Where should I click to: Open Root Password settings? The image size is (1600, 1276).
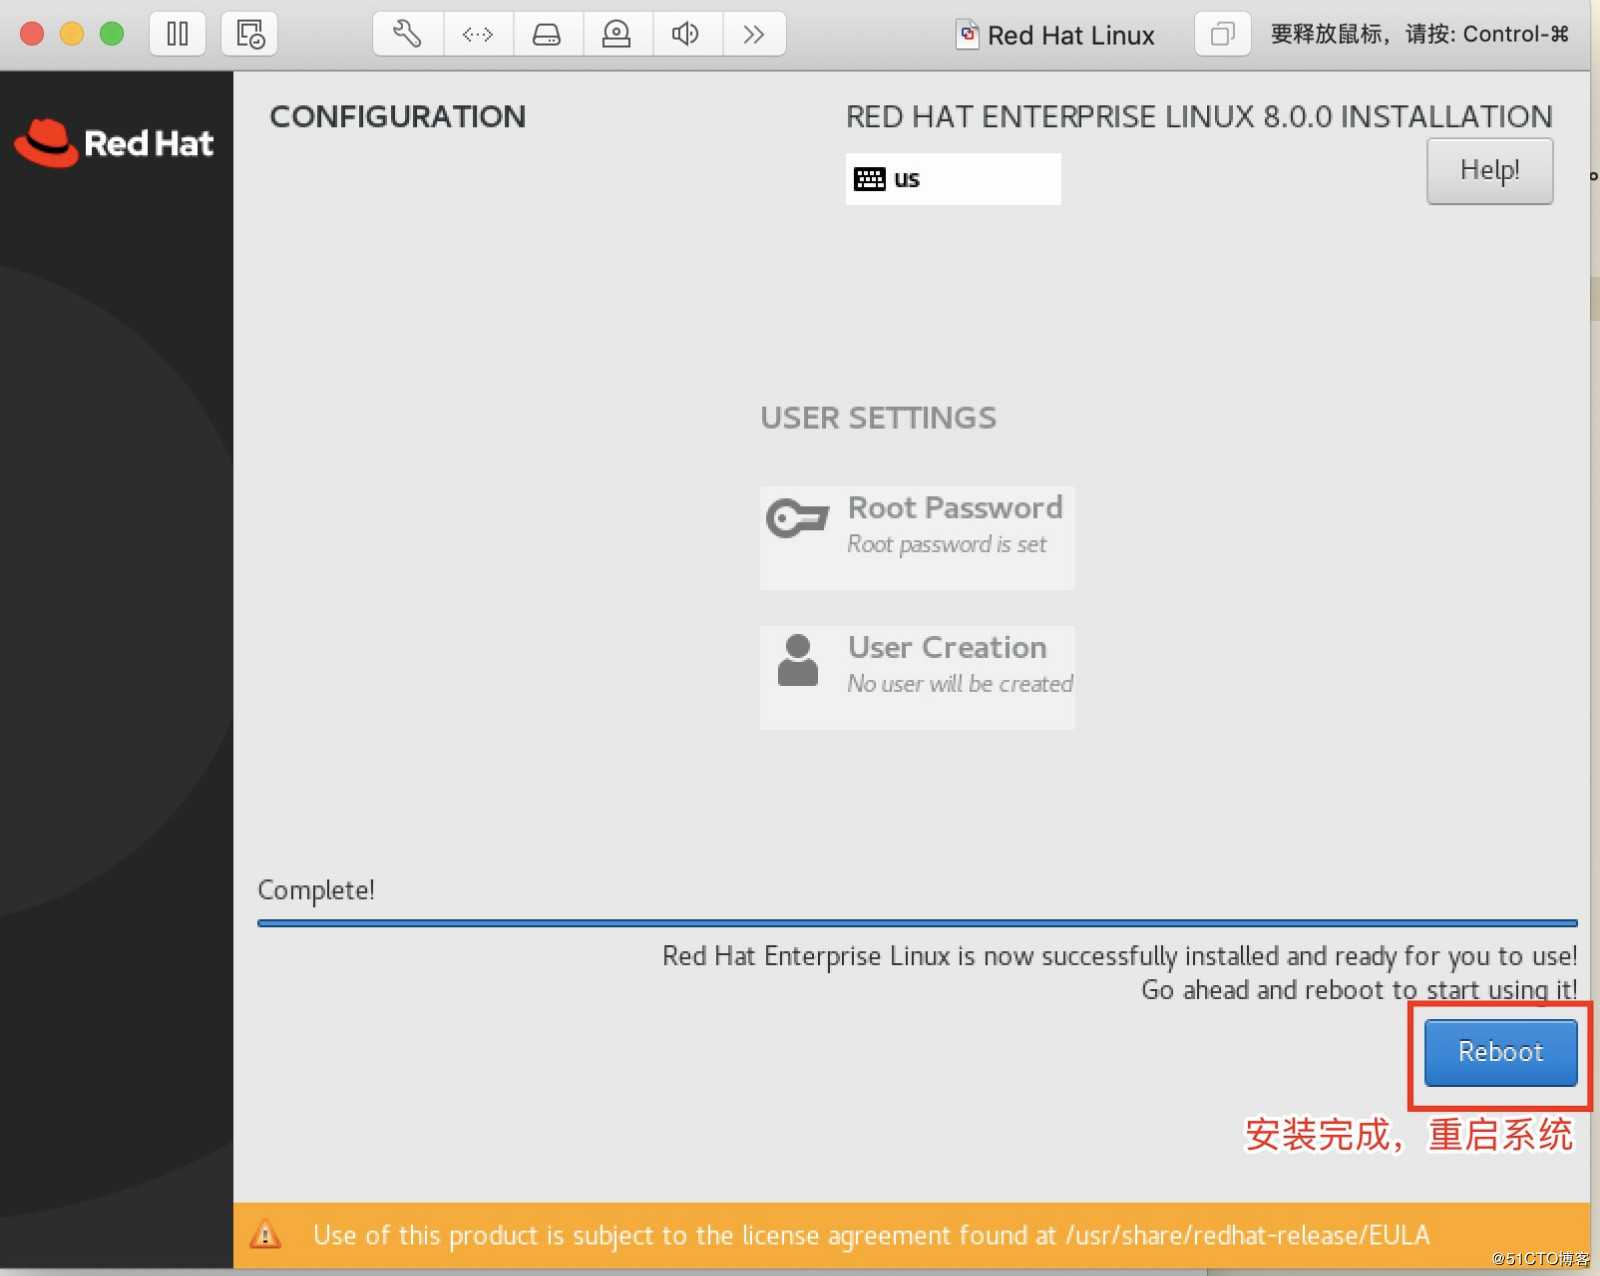click(x=917, y=538)
